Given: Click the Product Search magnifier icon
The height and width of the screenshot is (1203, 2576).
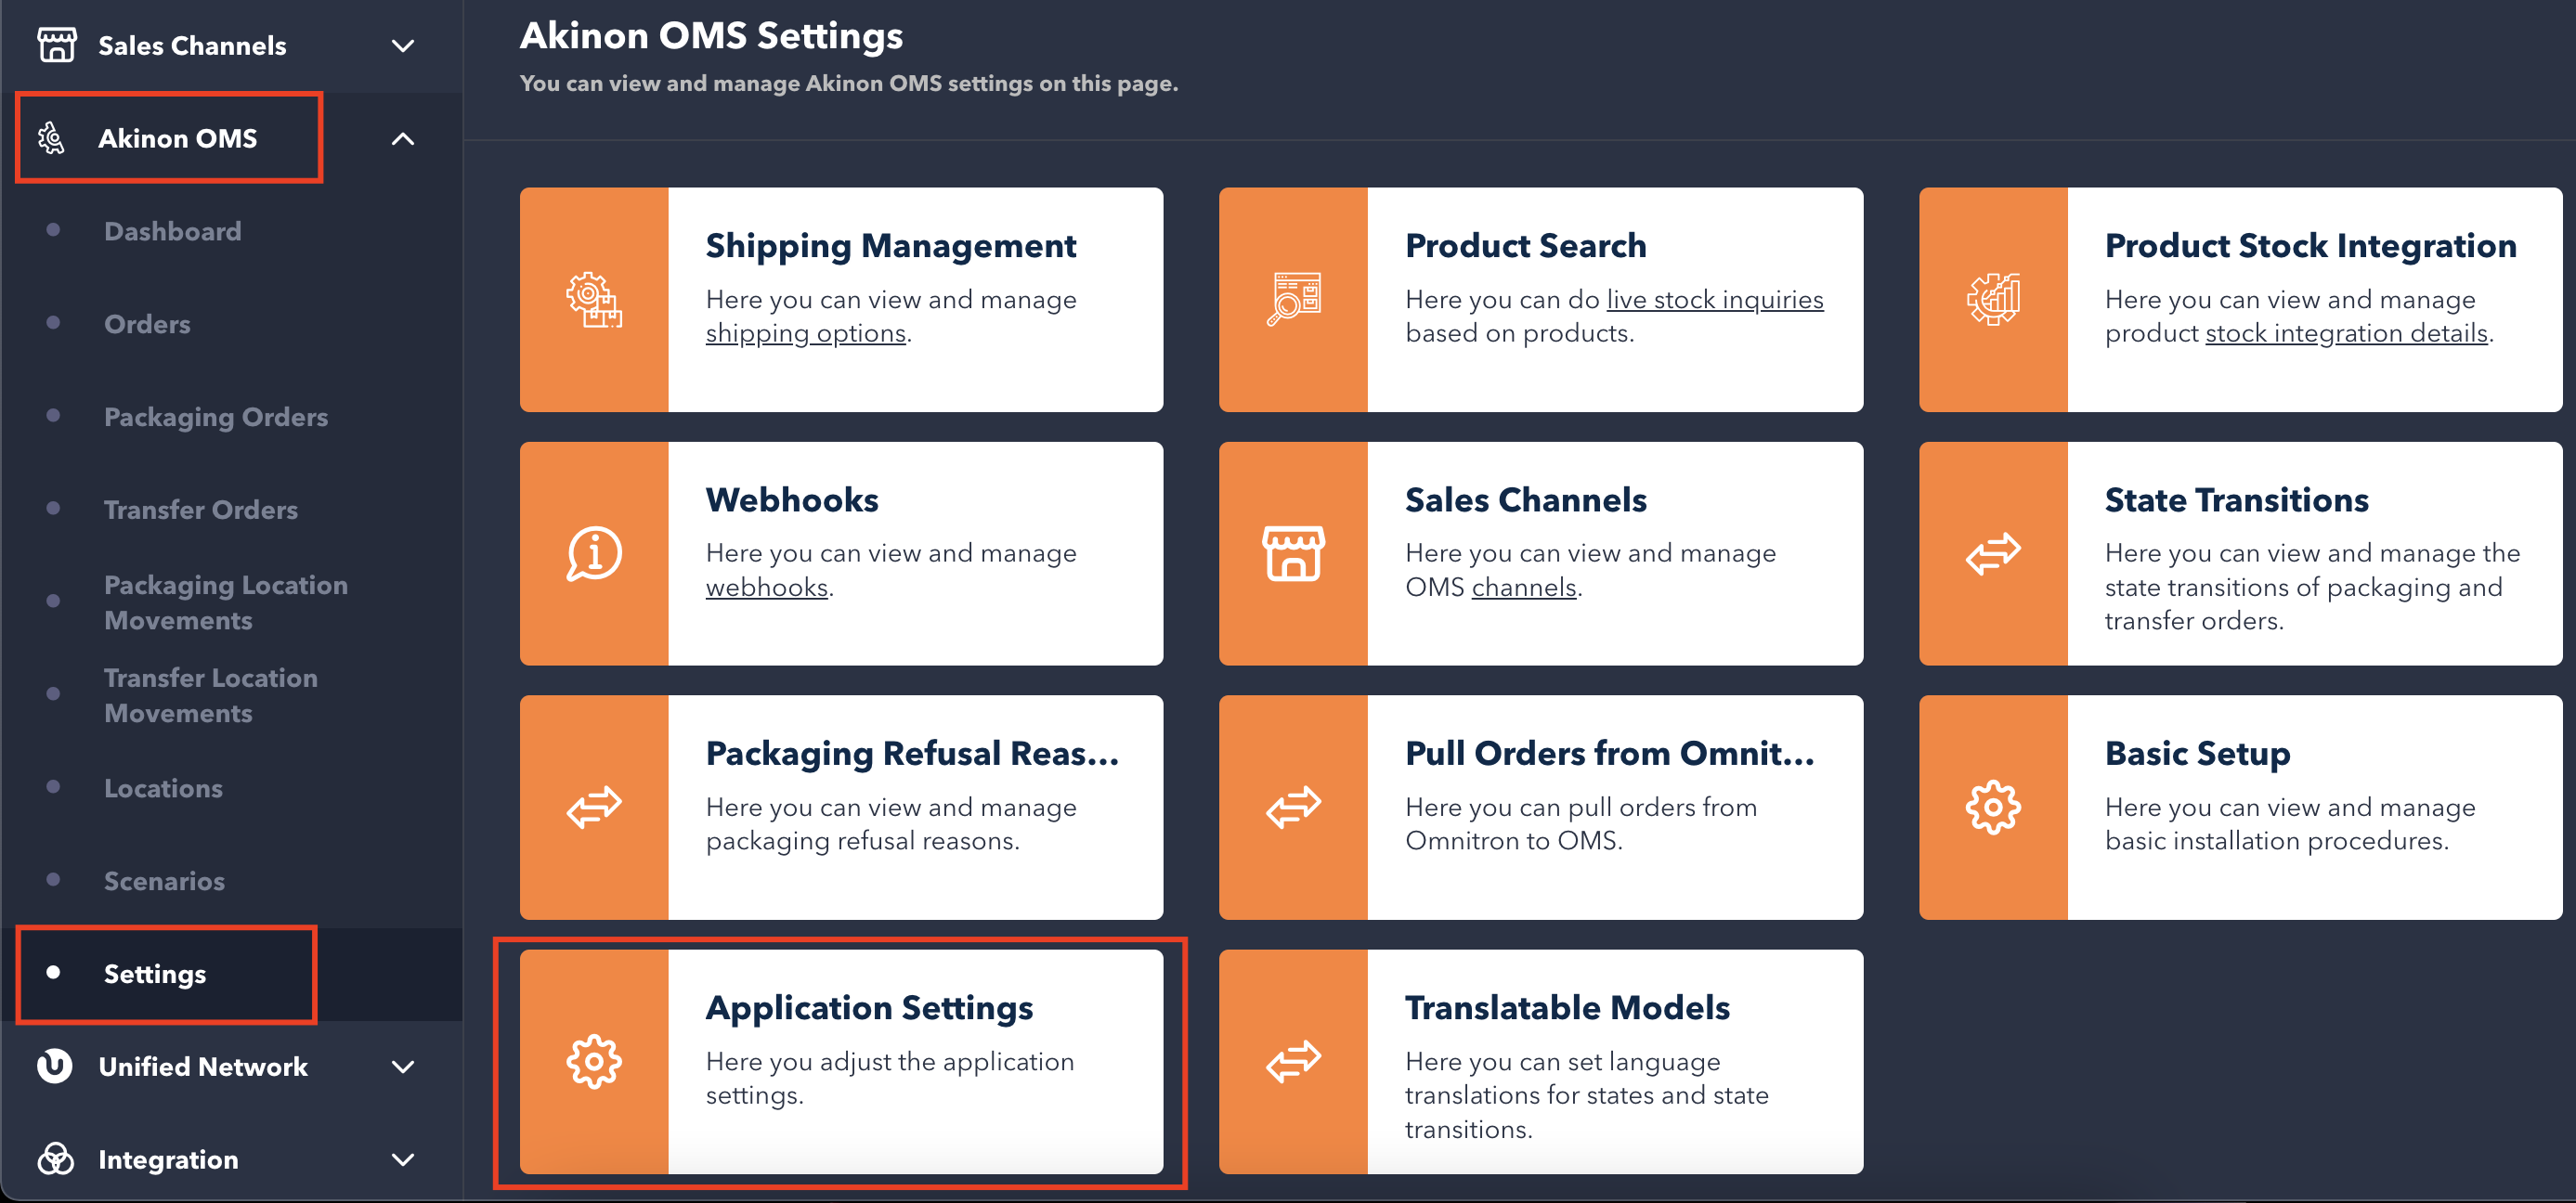Looking at the screenshot, I should (1293, 299).
